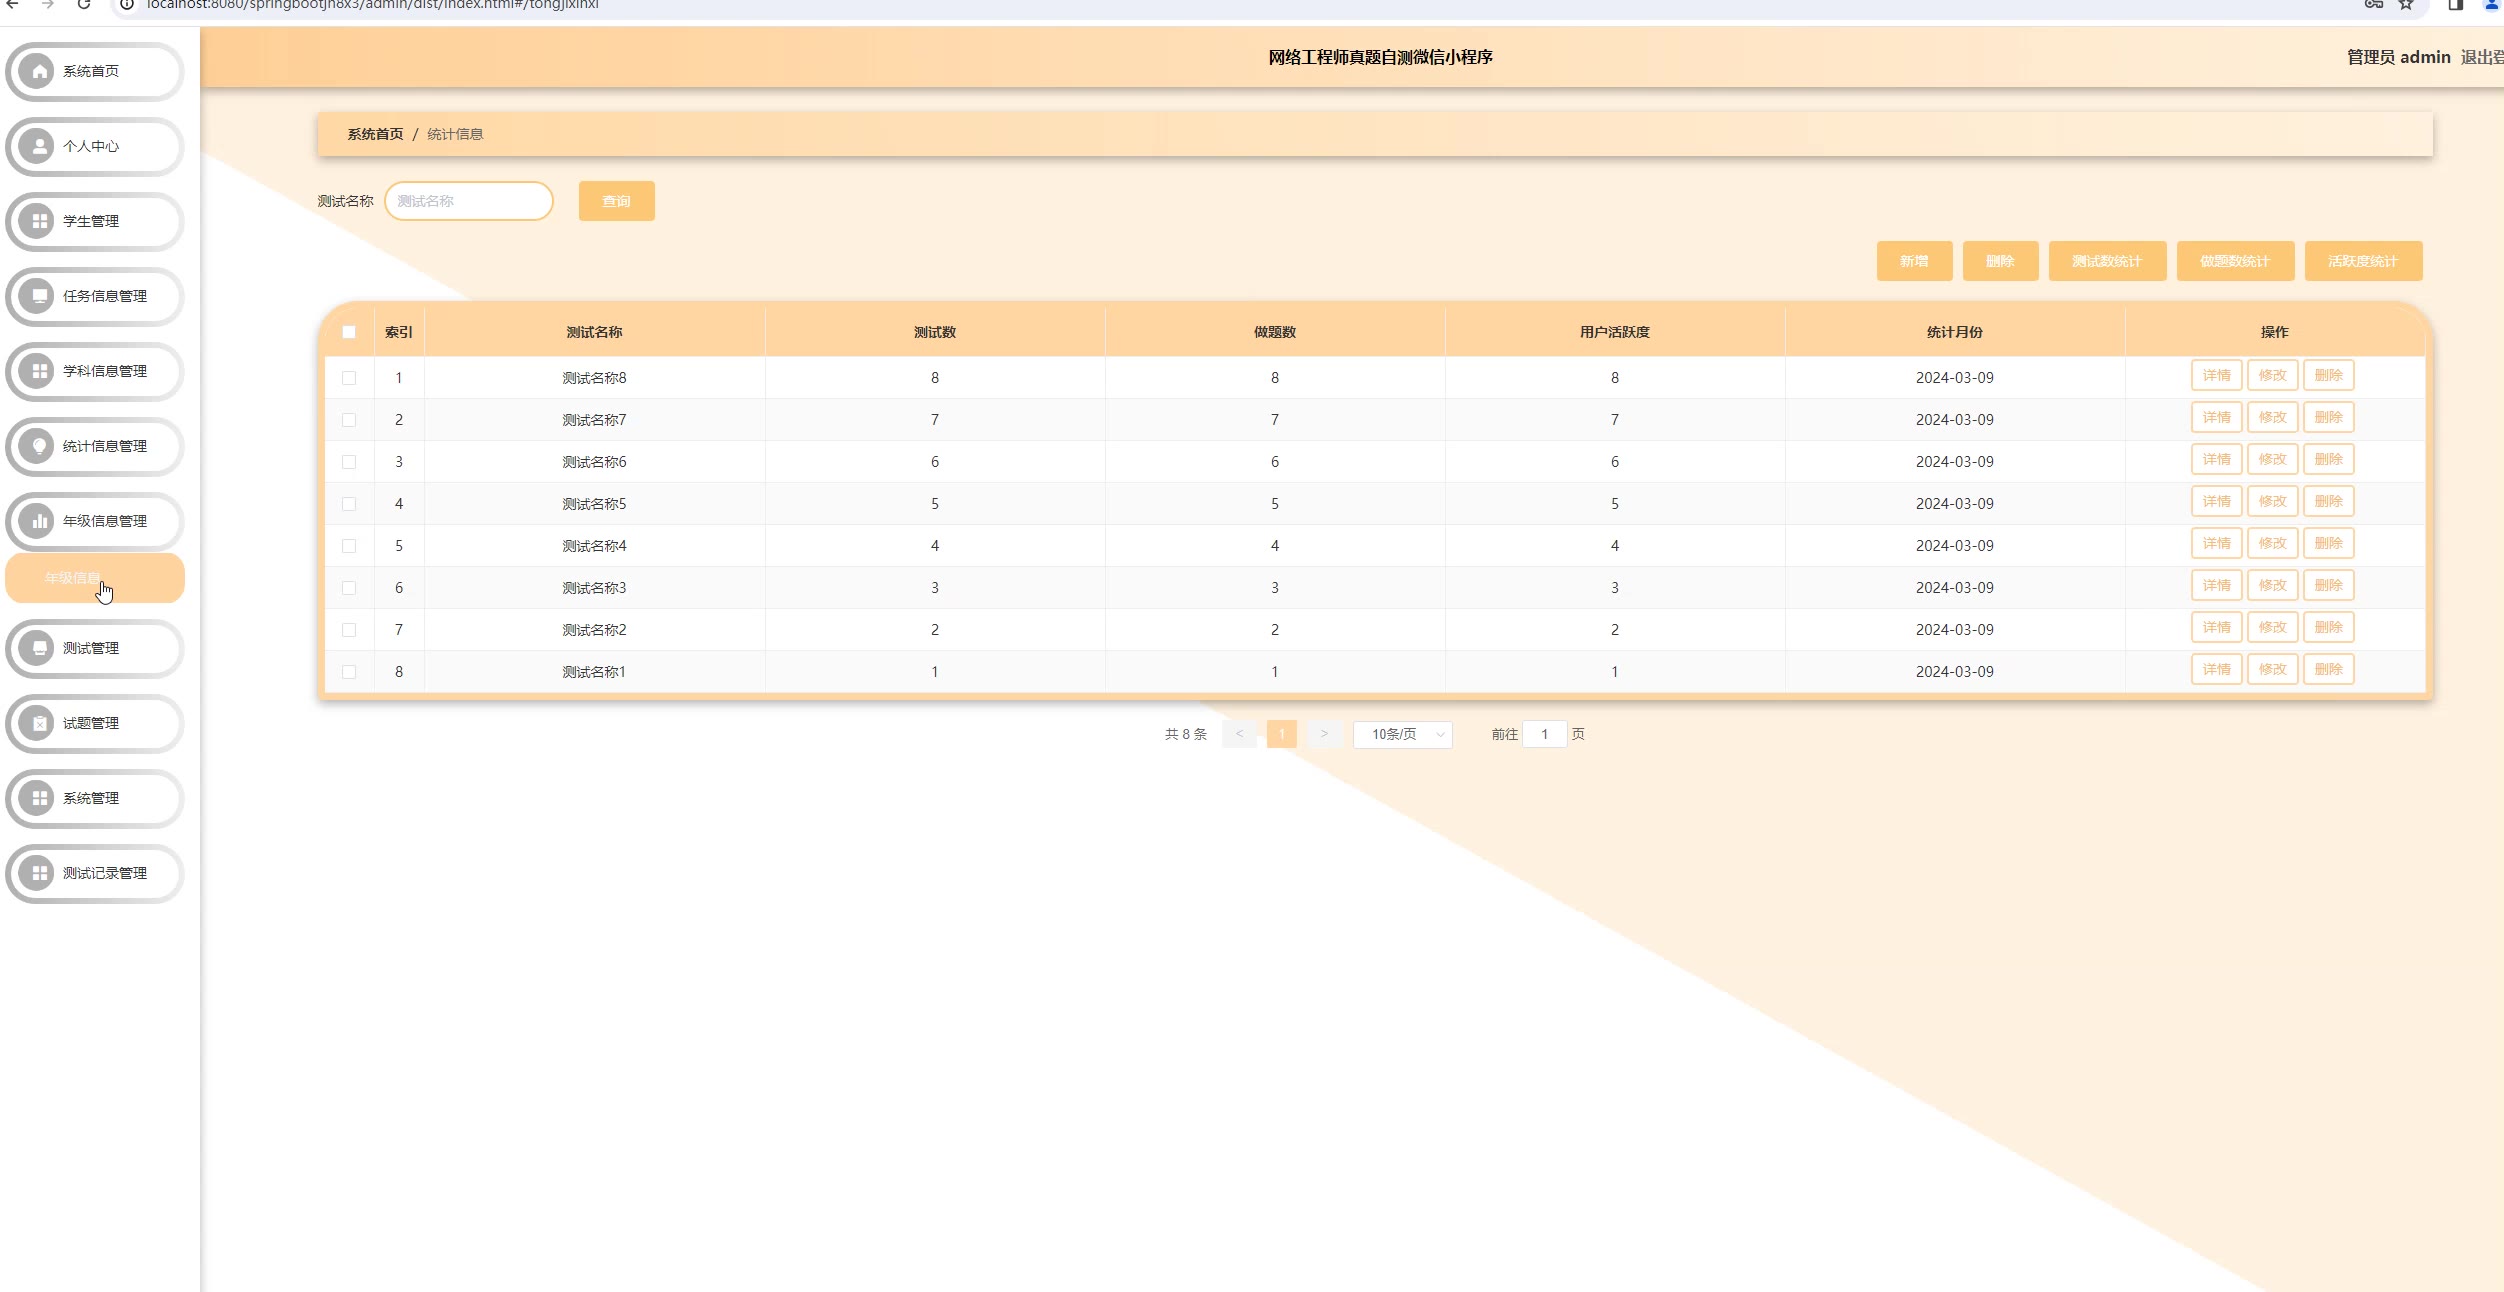Click the monitor icon beside 任务信息管理

point(38,297)
